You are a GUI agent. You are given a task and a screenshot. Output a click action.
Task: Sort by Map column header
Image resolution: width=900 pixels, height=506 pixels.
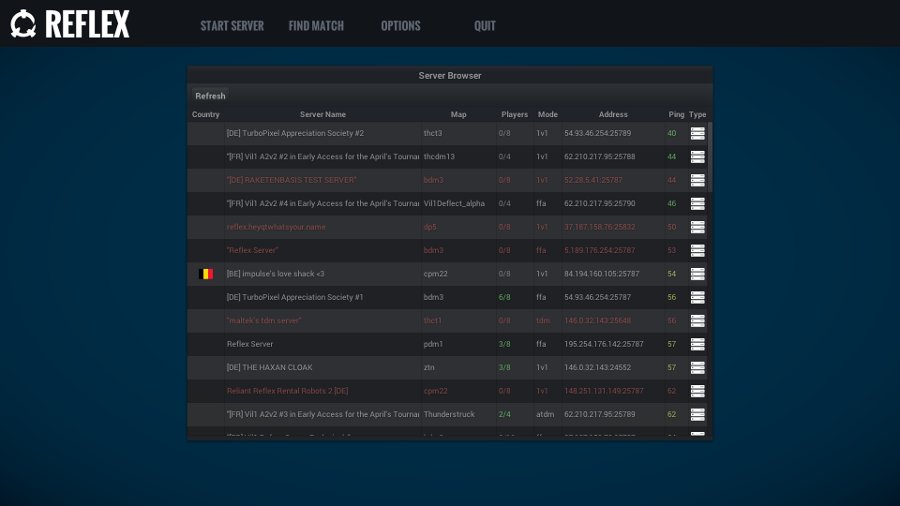[x=458, y=114]
